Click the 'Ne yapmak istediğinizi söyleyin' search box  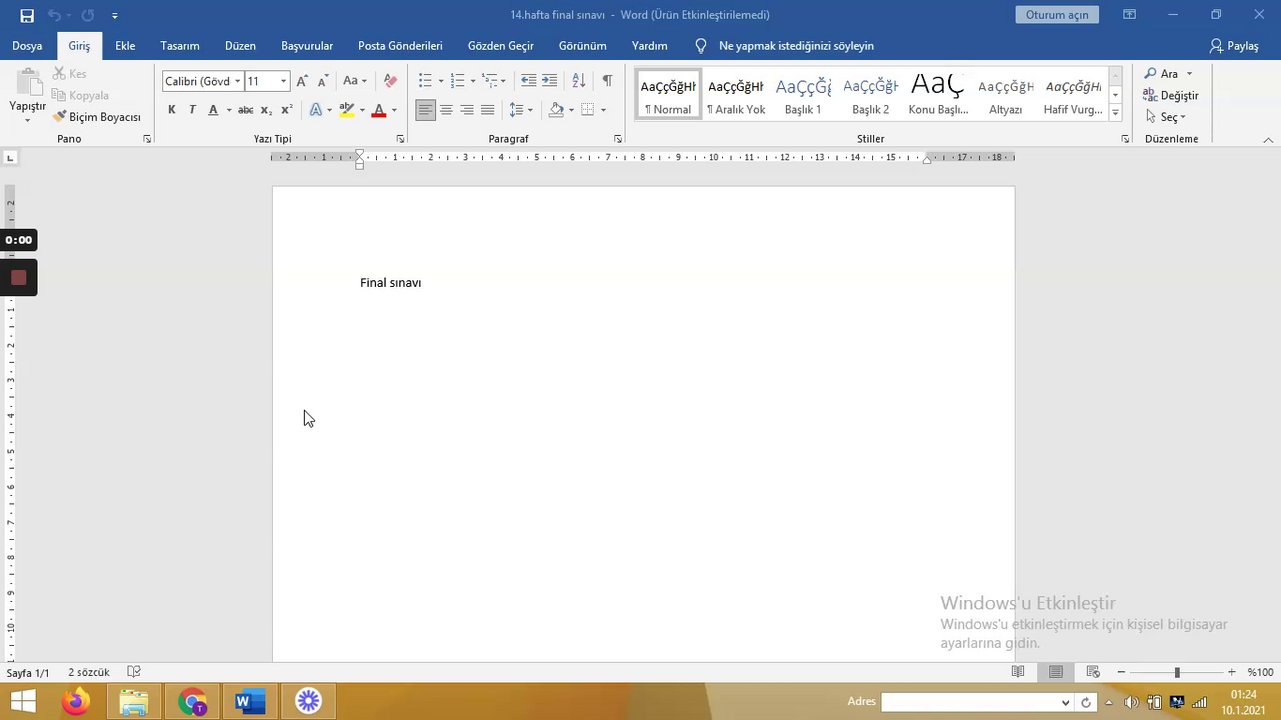pos(796,46)
